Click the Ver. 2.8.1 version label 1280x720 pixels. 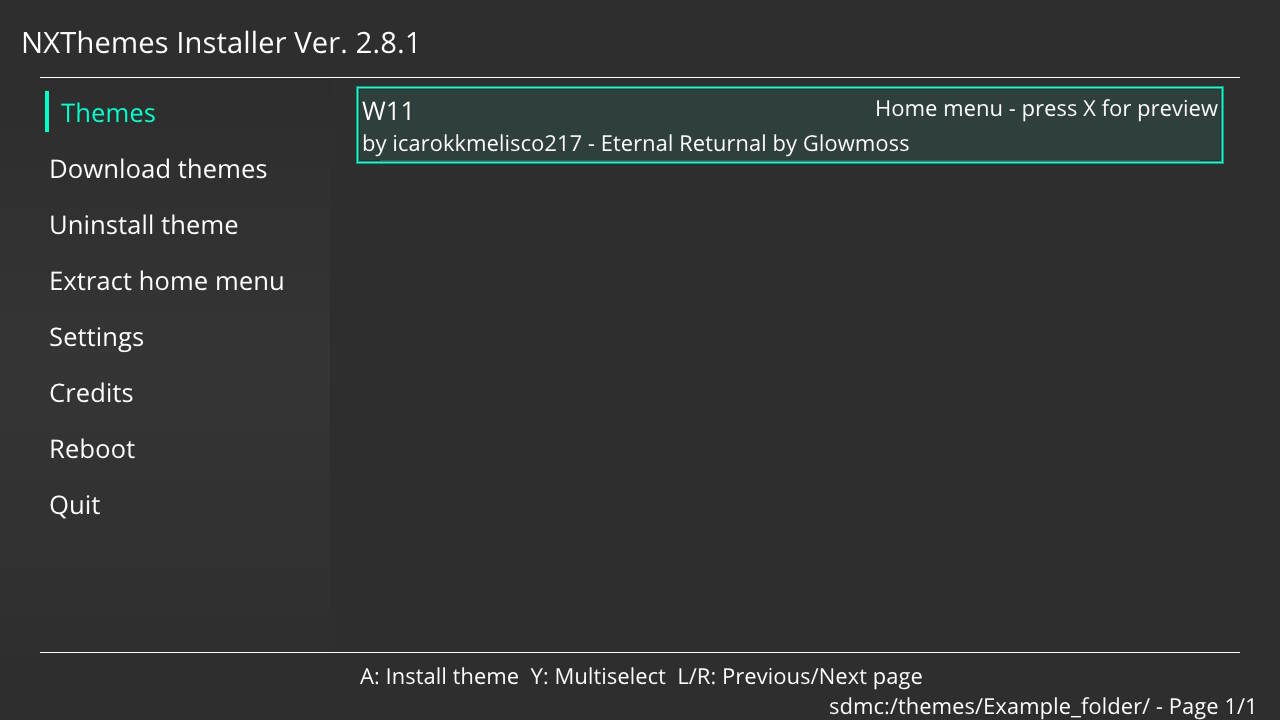357,43
